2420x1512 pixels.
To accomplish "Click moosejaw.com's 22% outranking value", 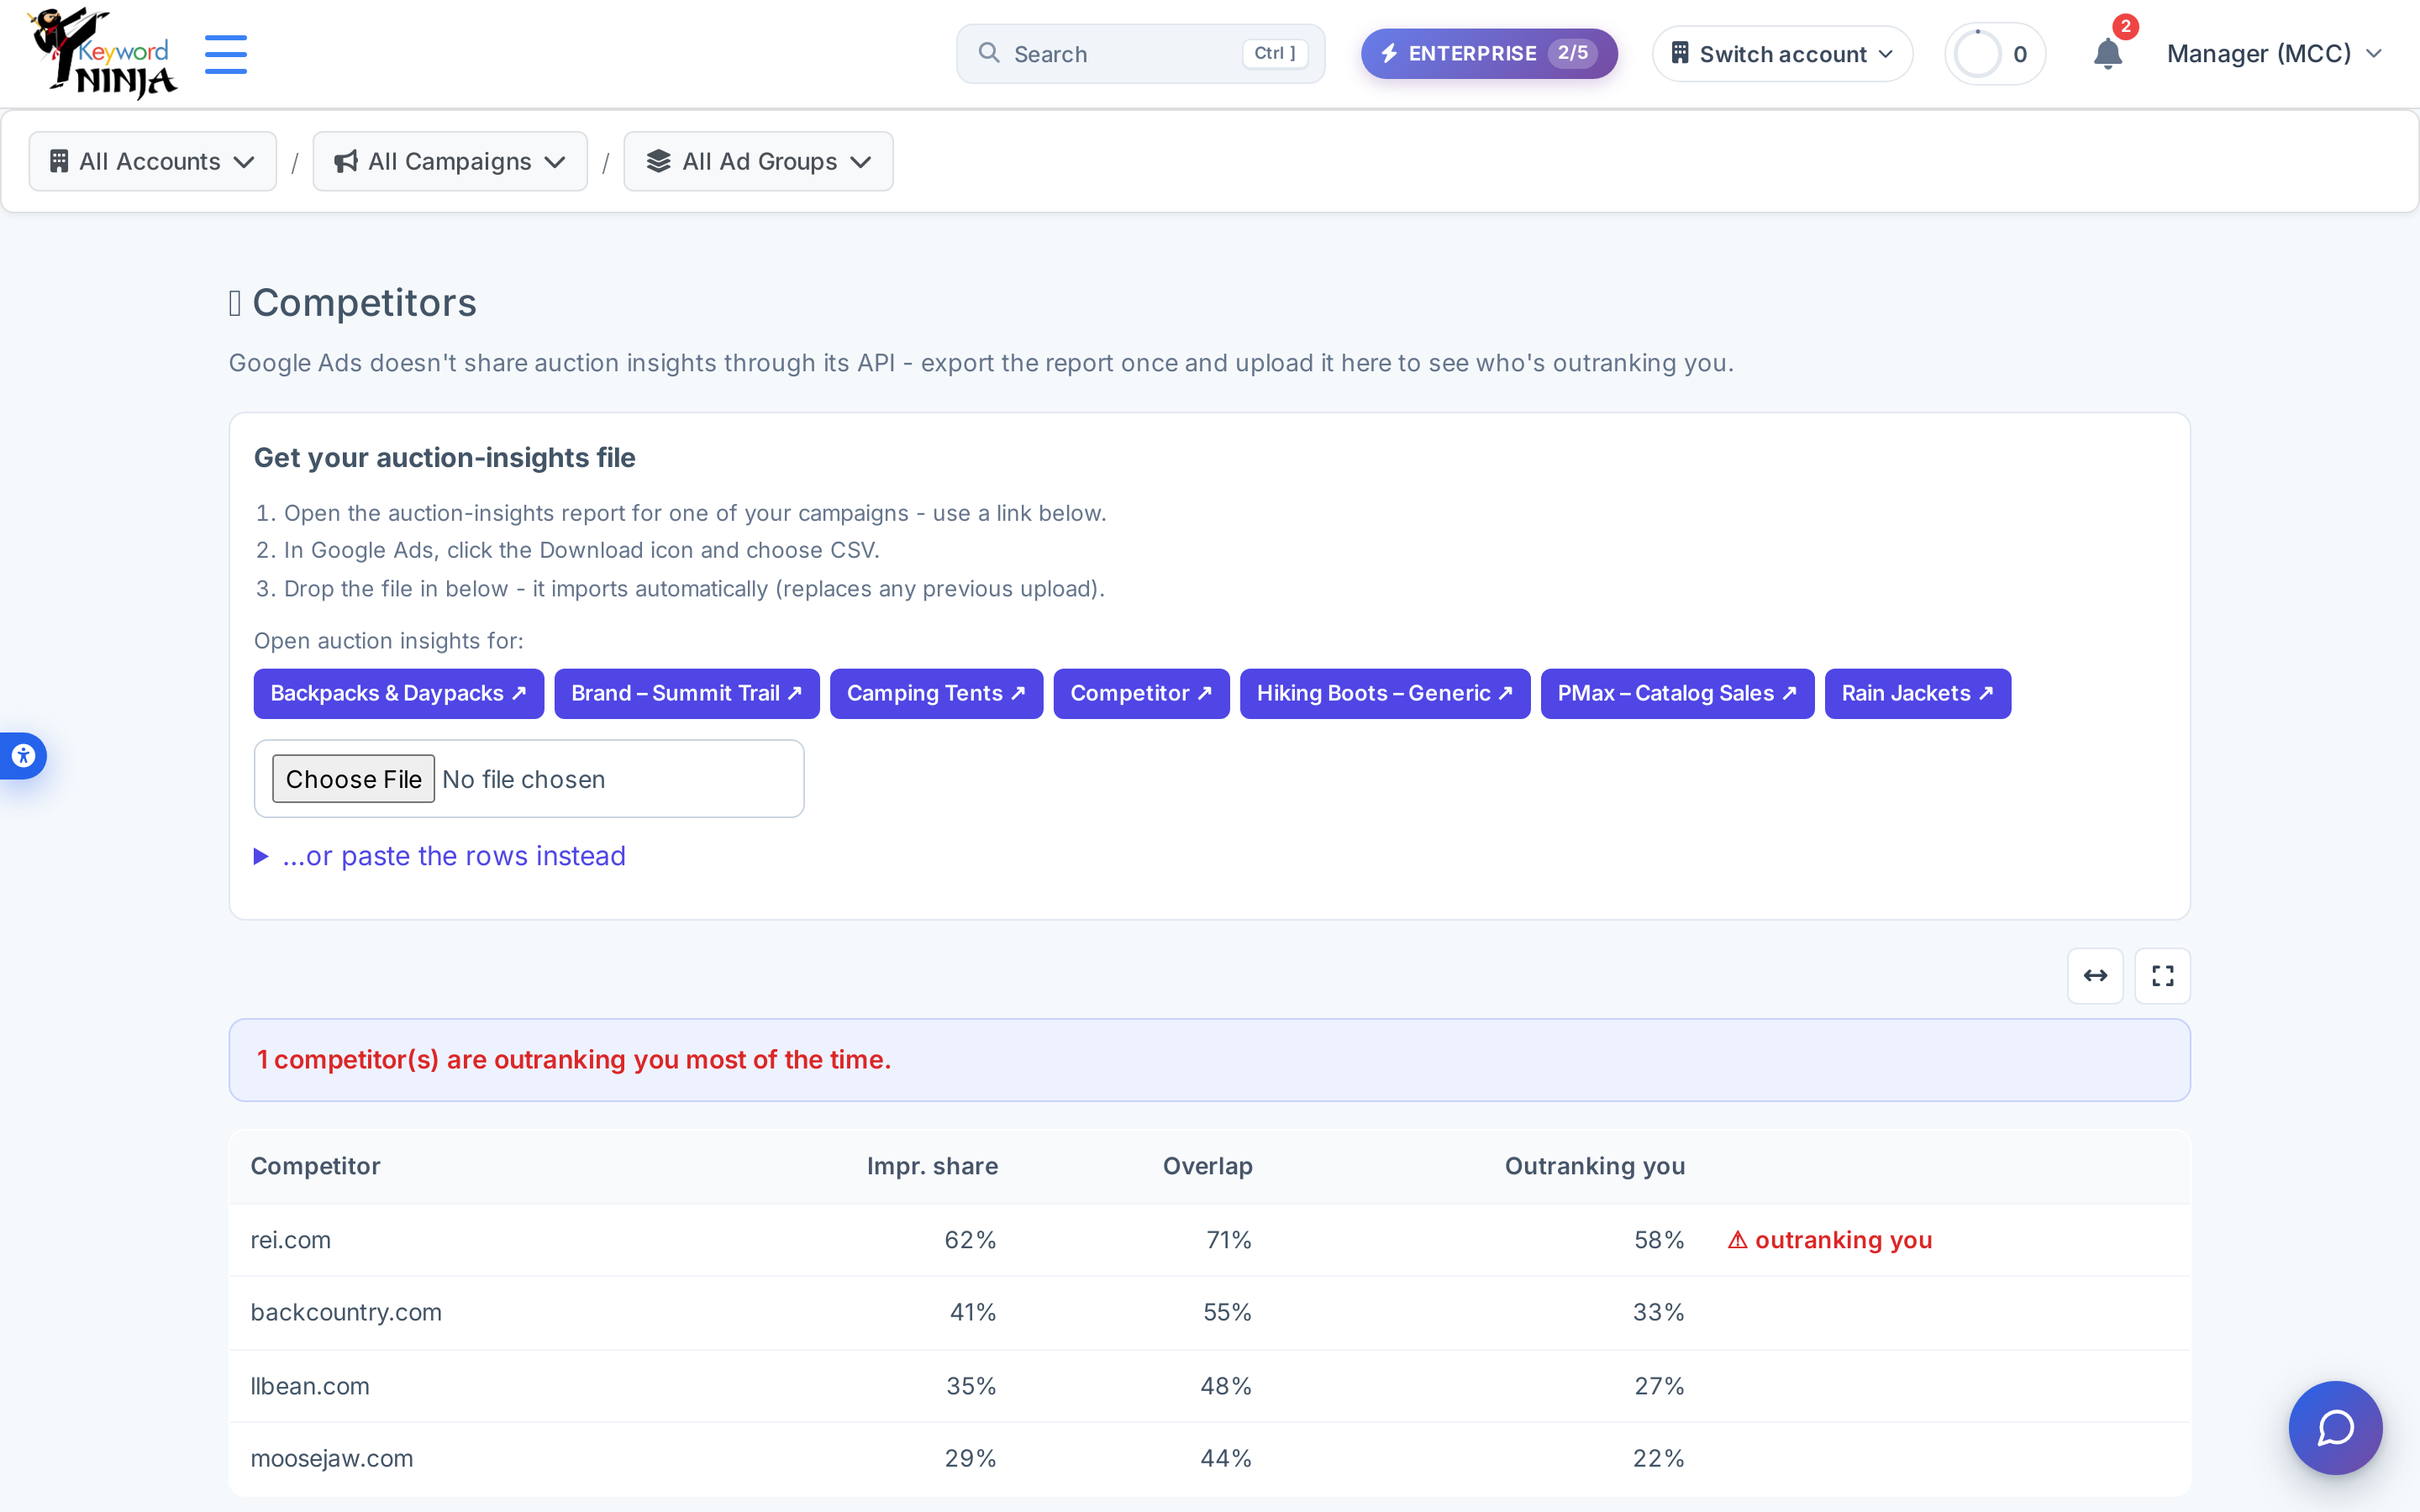I will pos(1658,1459).
